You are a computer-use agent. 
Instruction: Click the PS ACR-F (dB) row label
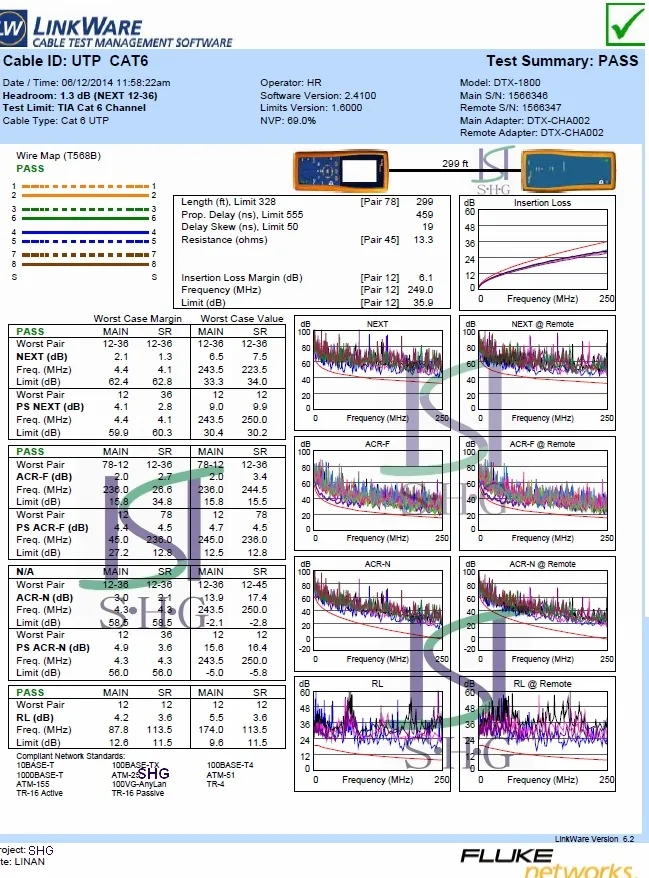click(52, 527)
